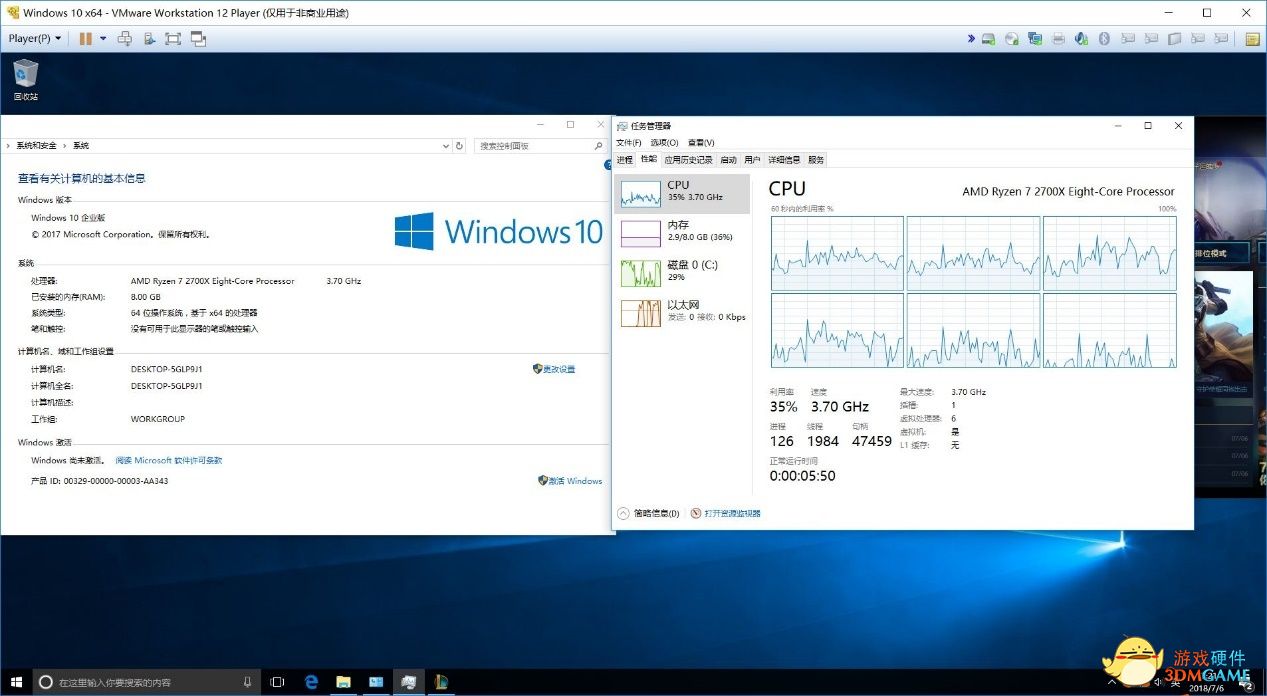This screenshot has width=1267, height=696.
Task: Click the sound card device icon in VMware
Action: click(1081, 39)
